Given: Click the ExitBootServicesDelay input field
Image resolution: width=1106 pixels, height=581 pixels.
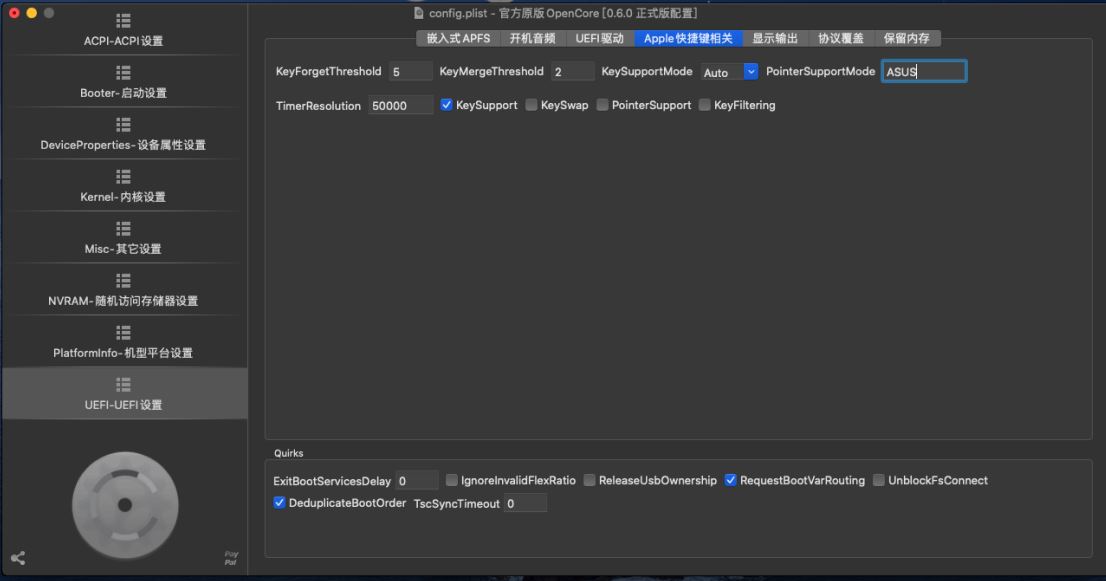Looking at the screenshot, I should (417, 481).
